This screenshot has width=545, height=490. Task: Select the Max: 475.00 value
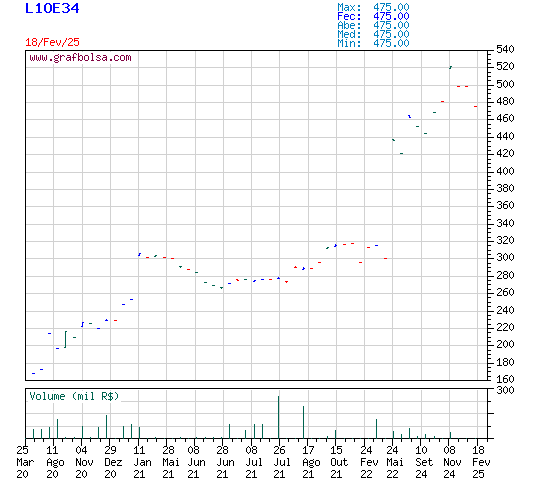click(x=373, y=7)
